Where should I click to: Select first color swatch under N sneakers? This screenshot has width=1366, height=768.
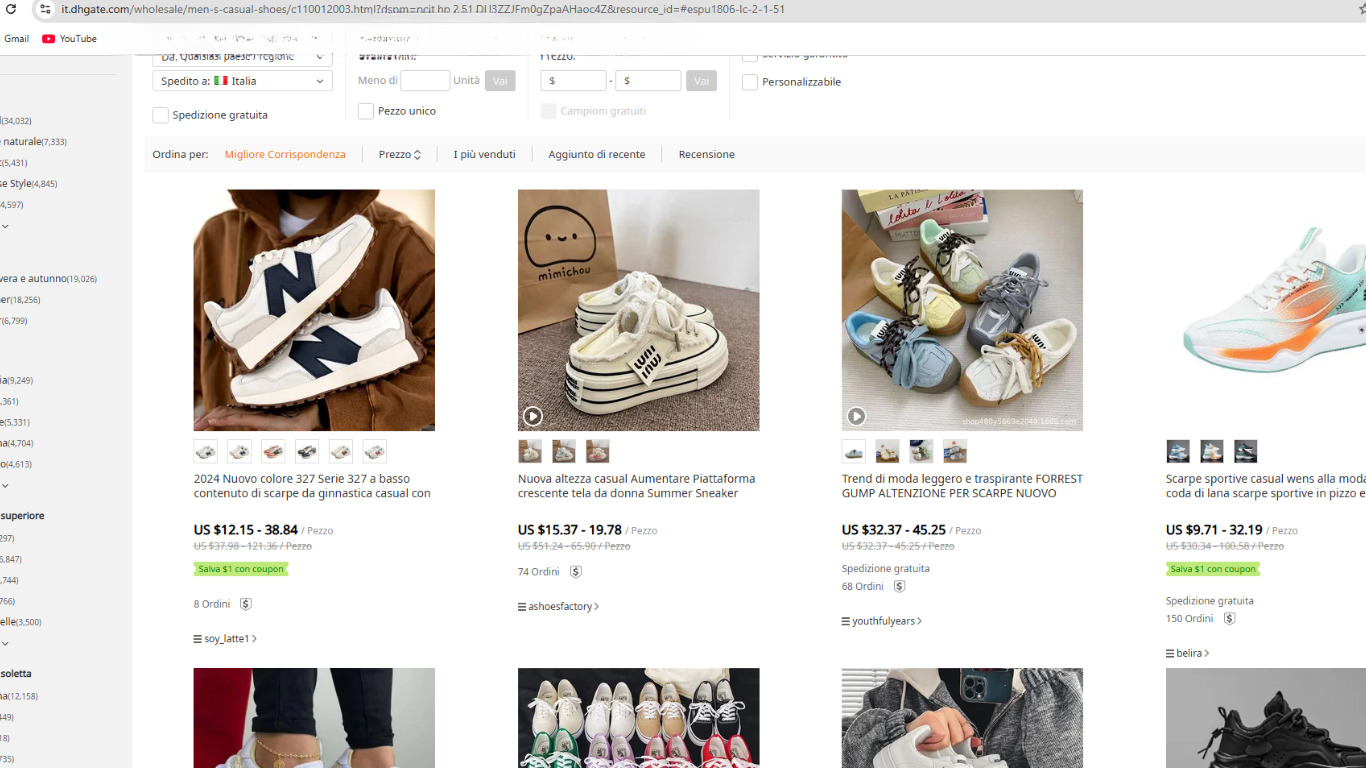[206, 452]
